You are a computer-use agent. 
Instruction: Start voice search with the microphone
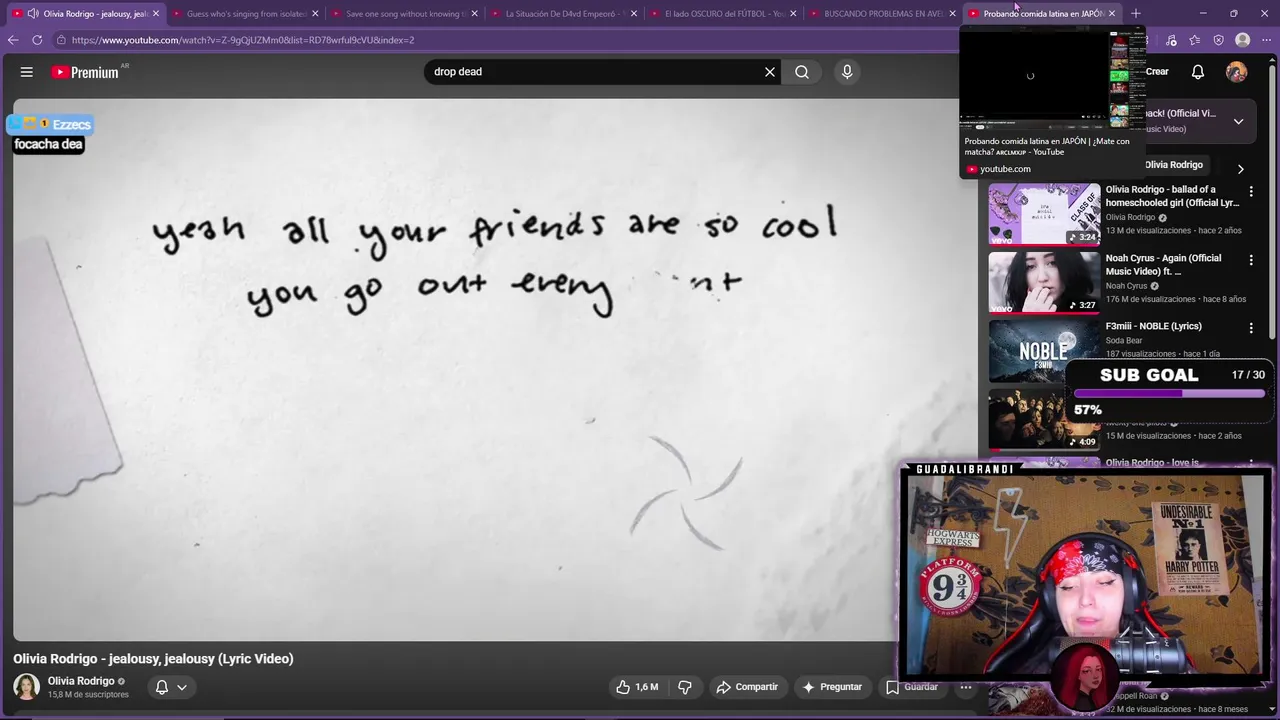click(x=847, y=72)
